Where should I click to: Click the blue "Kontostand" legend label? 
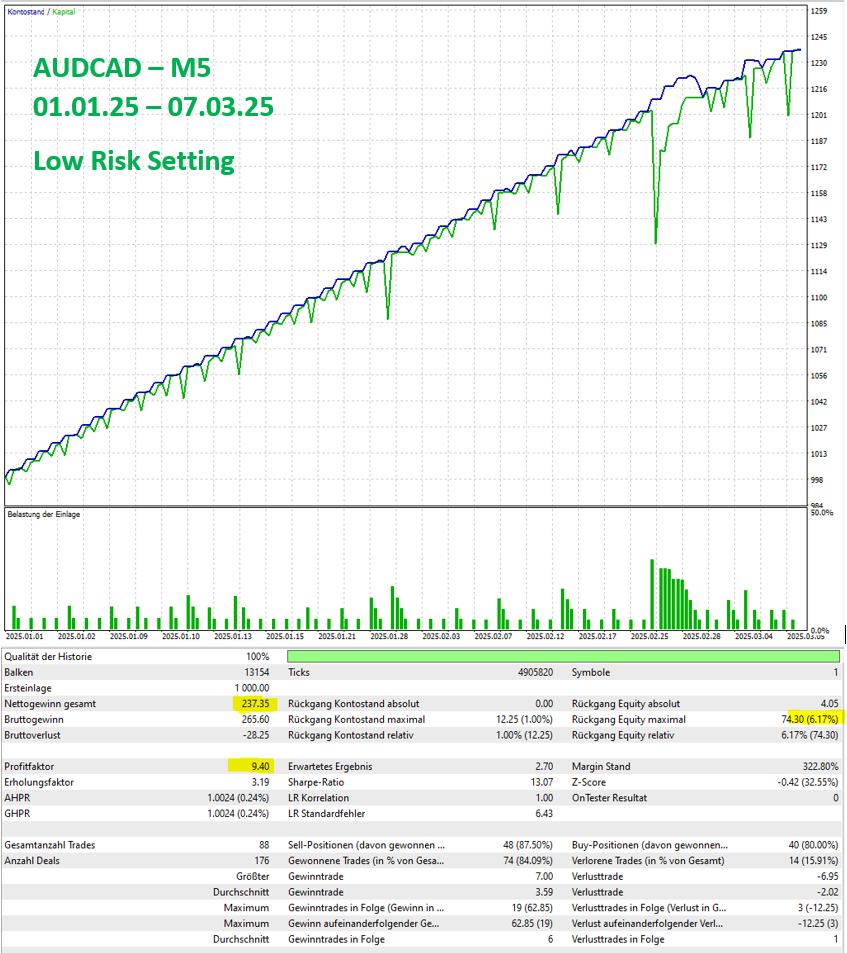click(x=26, y=12)
